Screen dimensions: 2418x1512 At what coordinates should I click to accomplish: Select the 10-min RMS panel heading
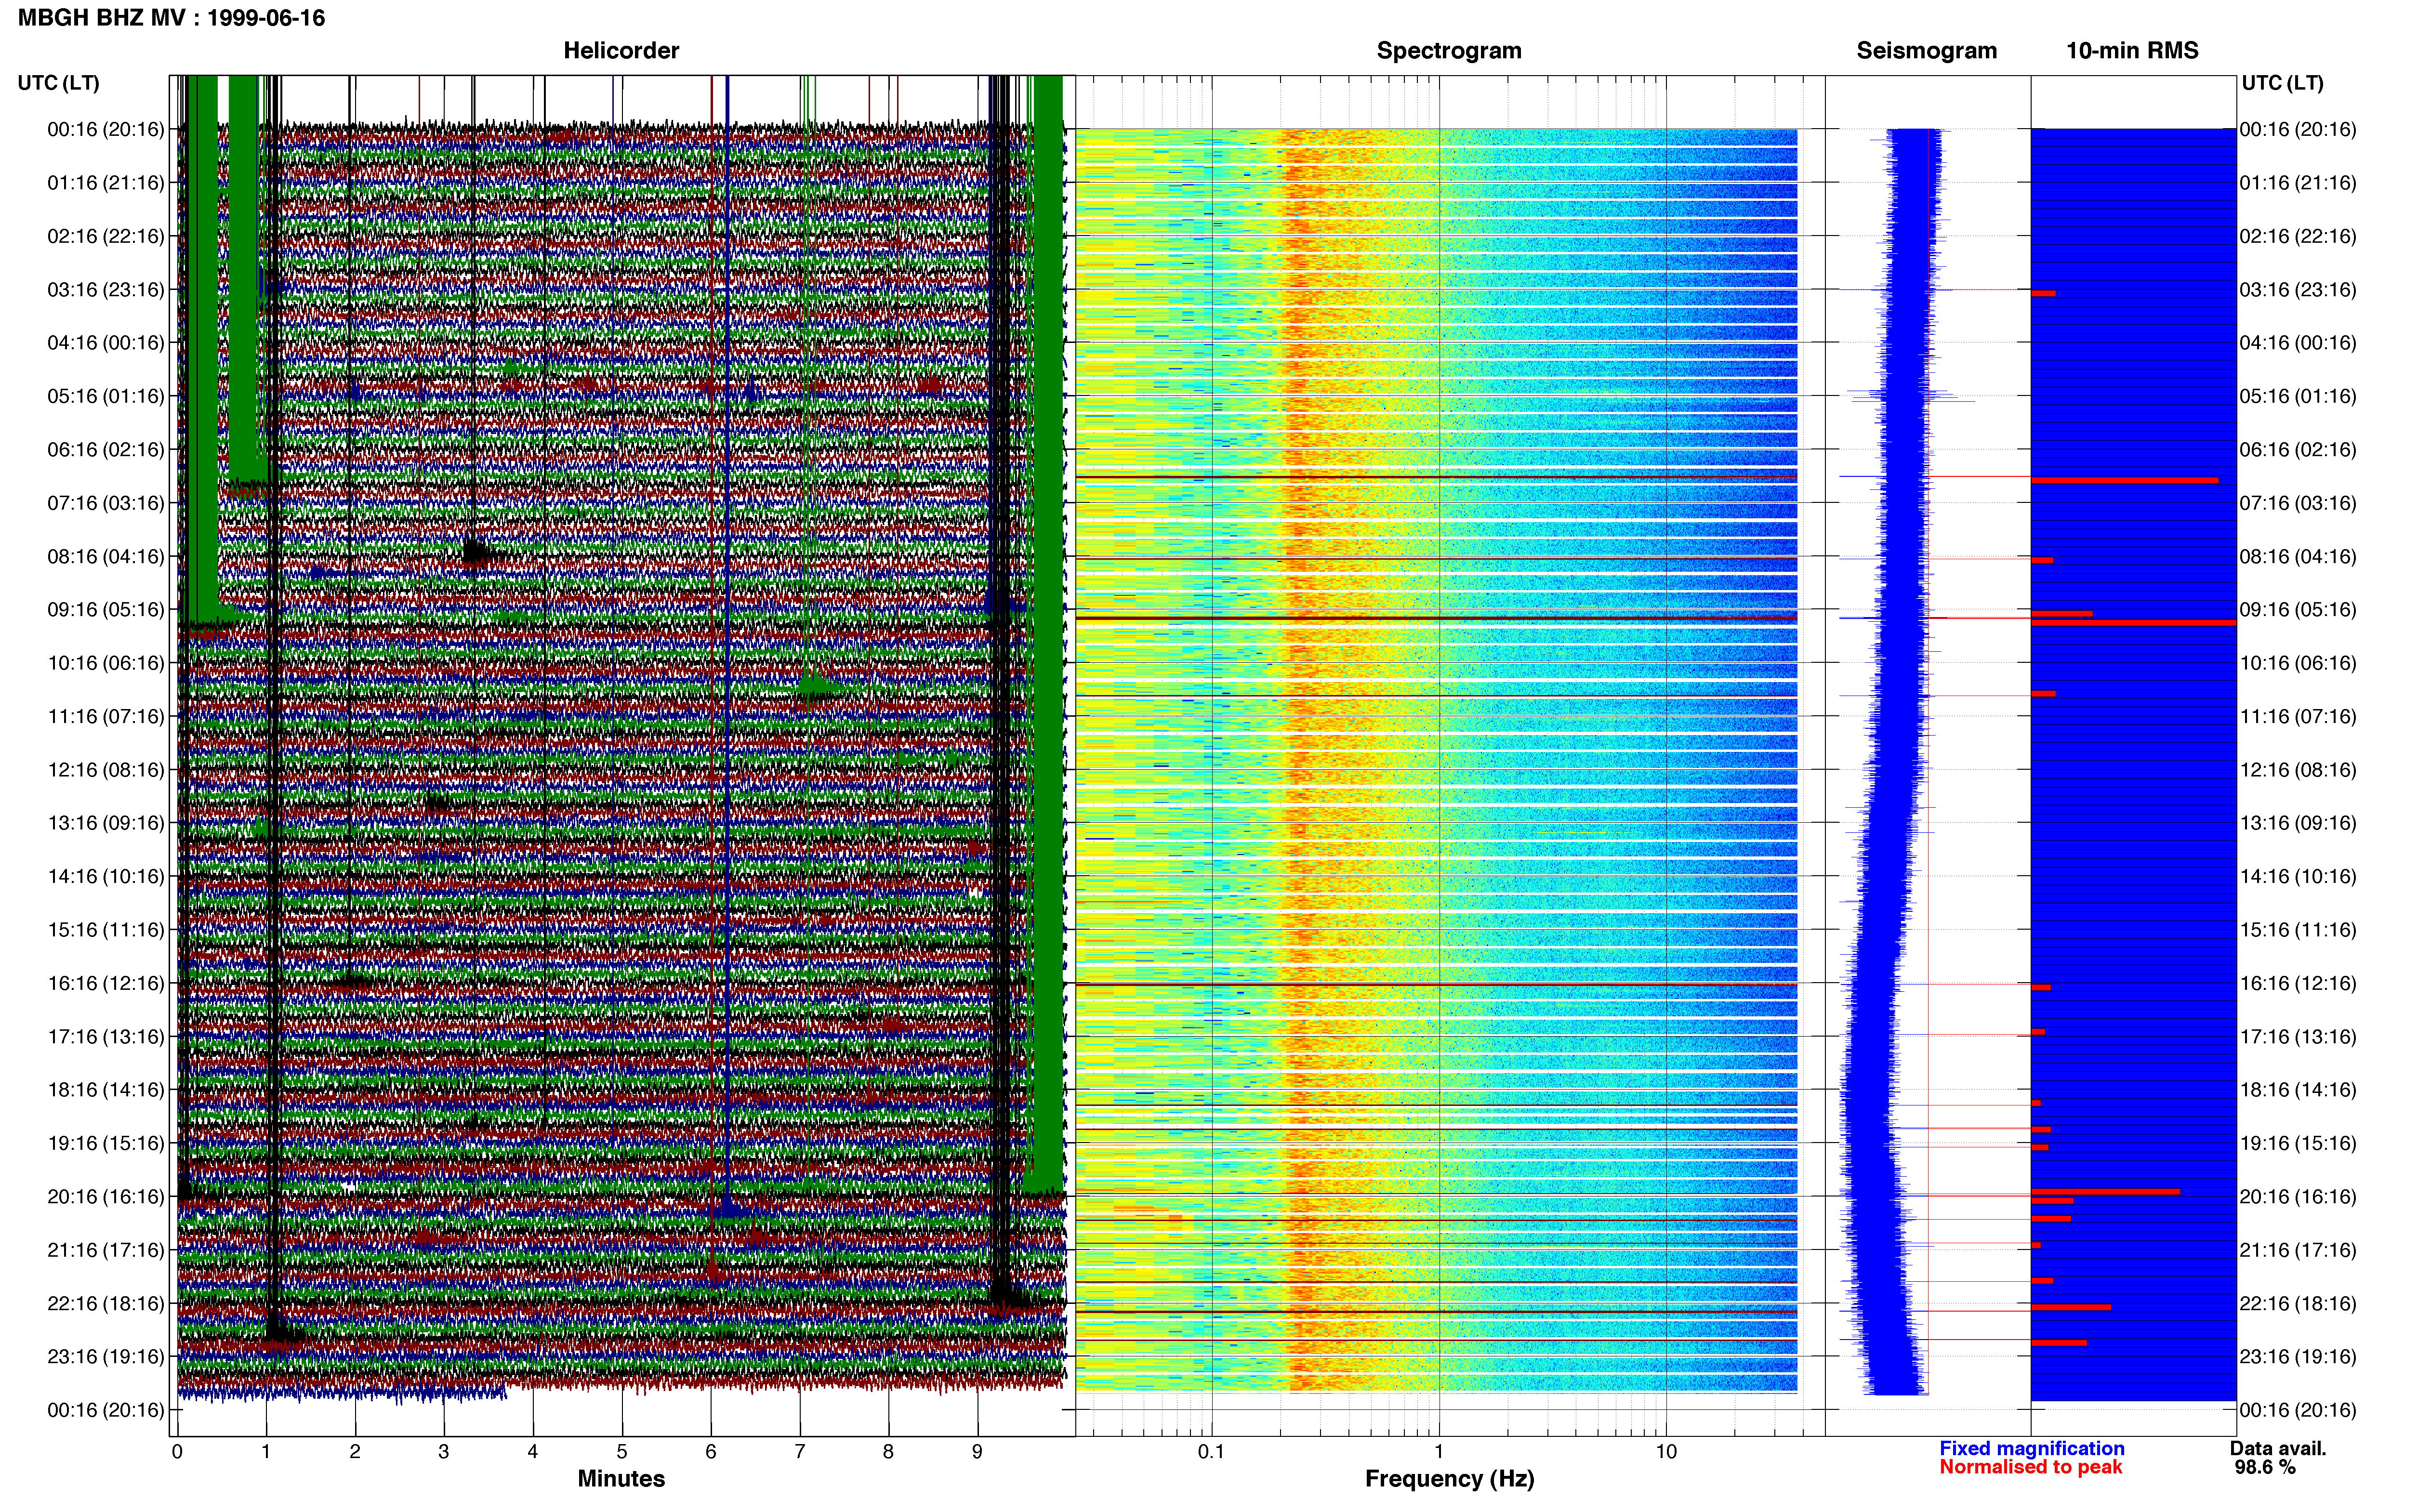2132,51
